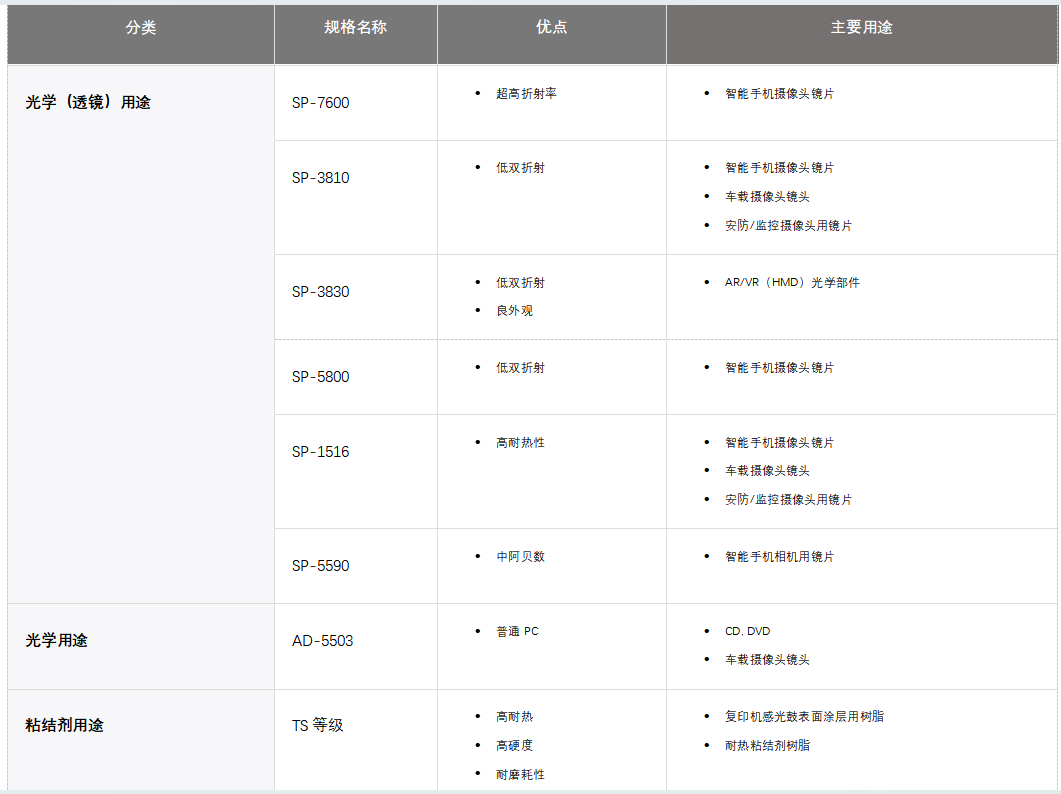Select the TS 等级 specification cell
The image size is (1061, 794).
(317, 726)
